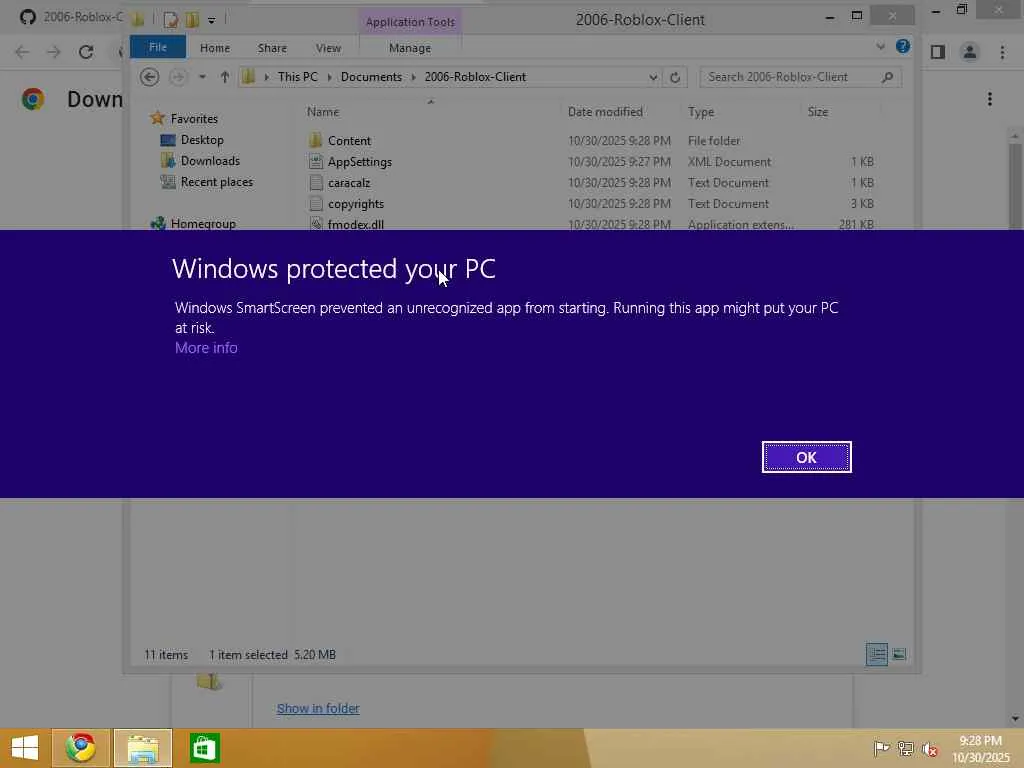Open File Explorer from the taskbar
This screenshot has height=768, width=1024.
[143, 748]
